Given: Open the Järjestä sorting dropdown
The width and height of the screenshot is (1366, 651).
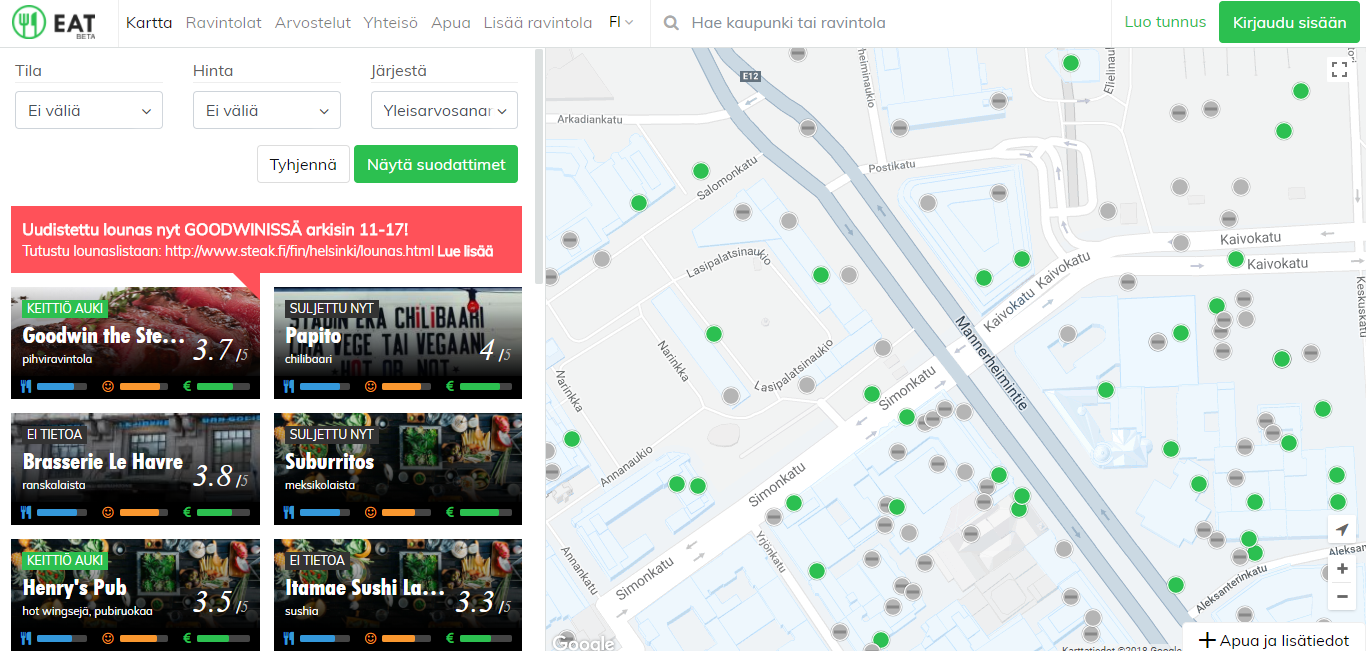Looking at the screenshot, I should tap(444, 110).
